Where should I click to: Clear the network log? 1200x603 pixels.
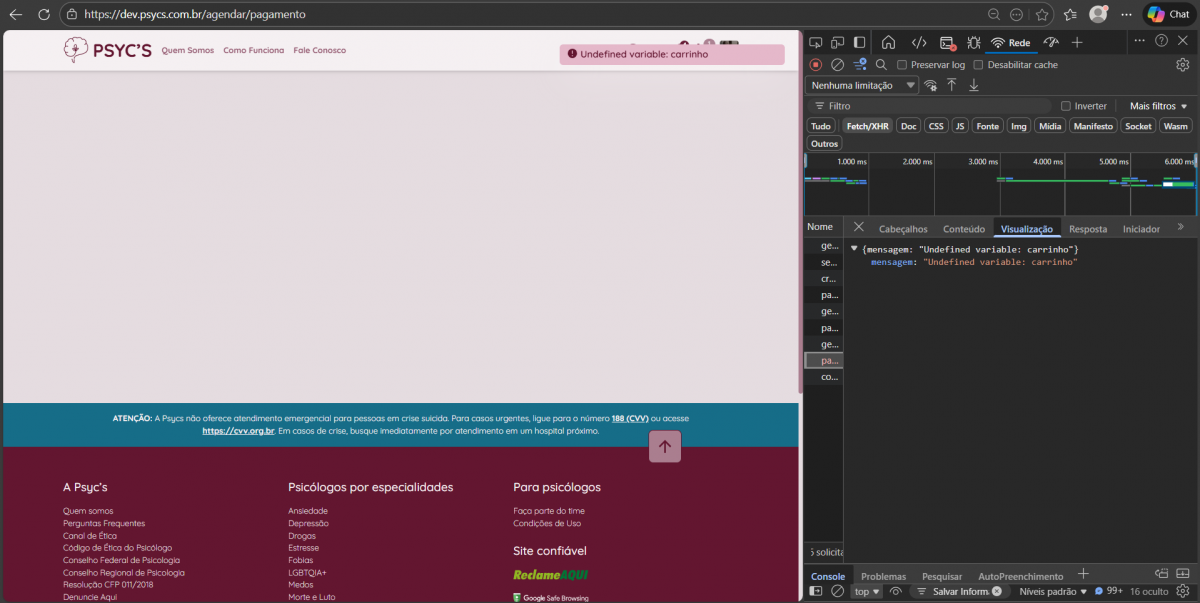coord(838,65)
